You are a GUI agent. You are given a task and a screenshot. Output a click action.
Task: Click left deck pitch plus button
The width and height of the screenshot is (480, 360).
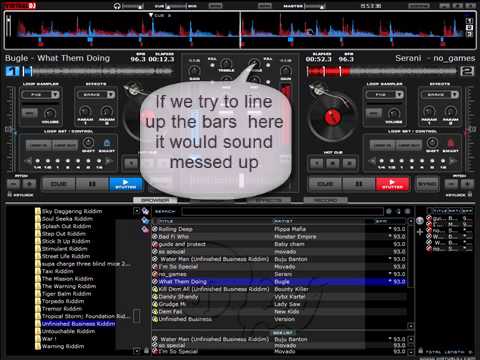29,184
